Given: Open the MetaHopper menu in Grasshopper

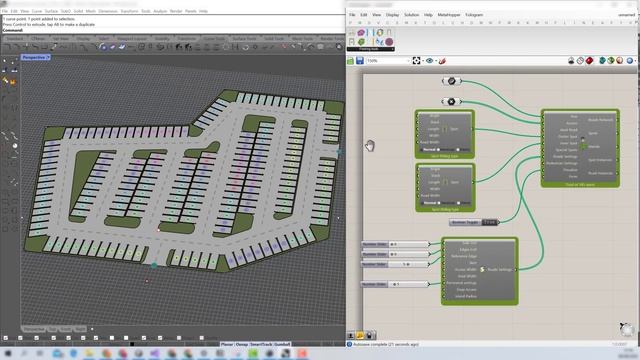Looking at the screenshot, I should coord(449,15).
